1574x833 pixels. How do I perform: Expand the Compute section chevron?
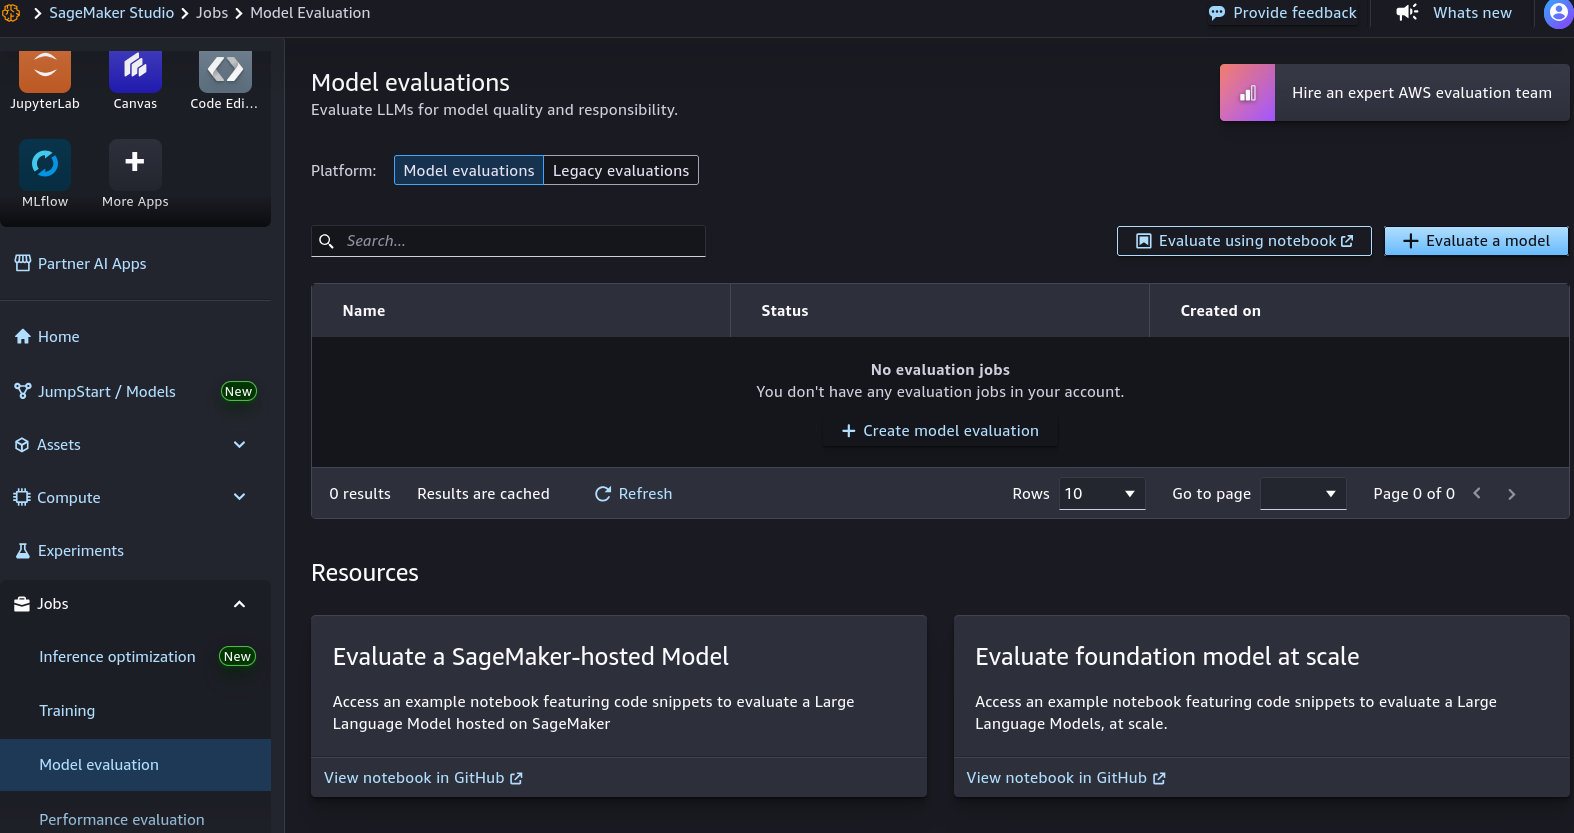[239, 497]
